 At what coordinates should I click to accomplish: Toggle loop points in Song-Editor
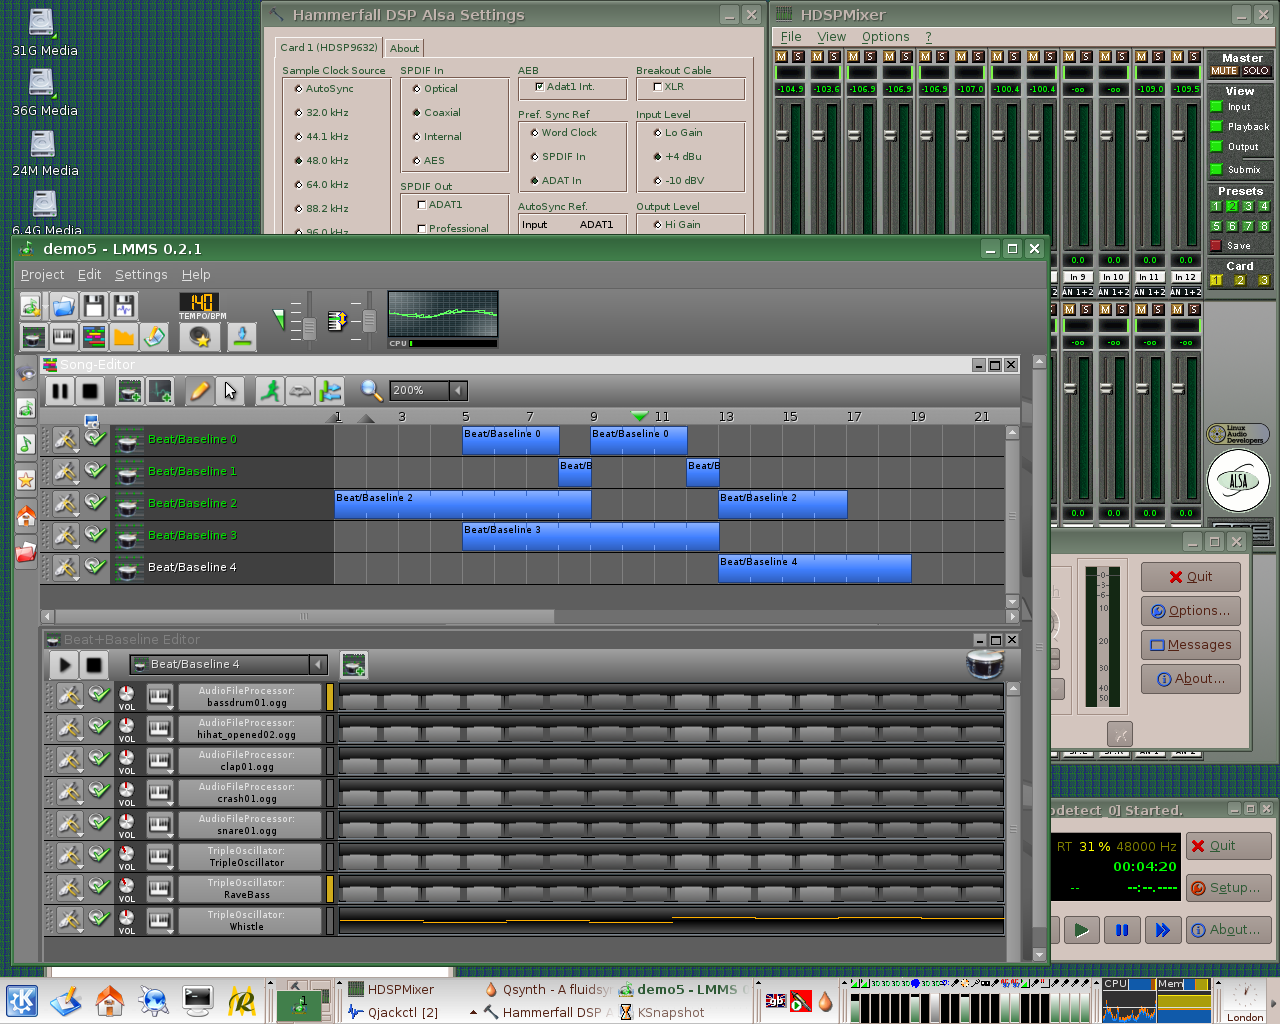coord(299,391)
